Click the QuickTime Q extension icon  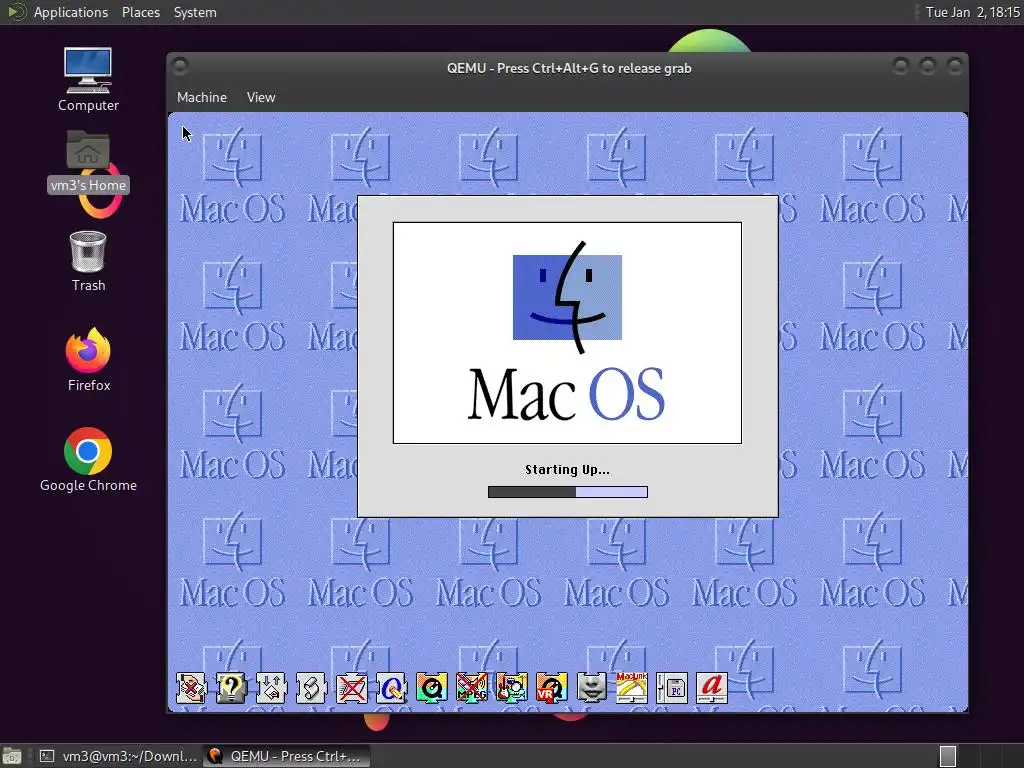(x=431, y=688)
